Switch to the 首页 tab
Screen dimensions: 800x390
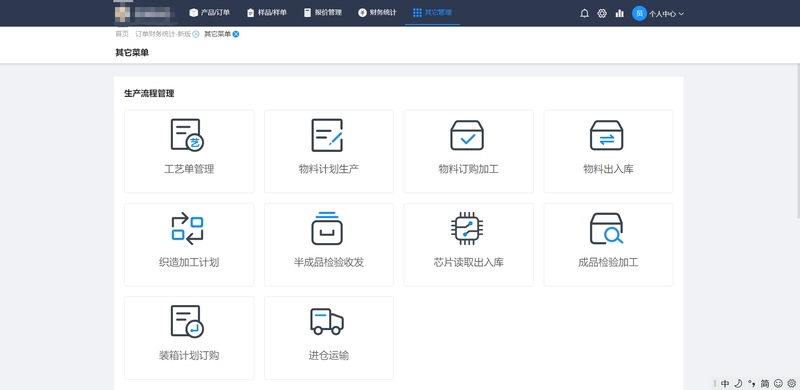click(122, 34)
